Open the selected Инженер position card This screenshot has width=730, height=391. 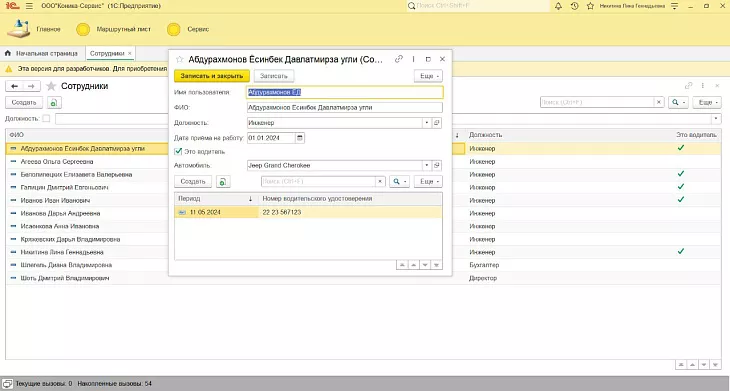coord(437,123)
